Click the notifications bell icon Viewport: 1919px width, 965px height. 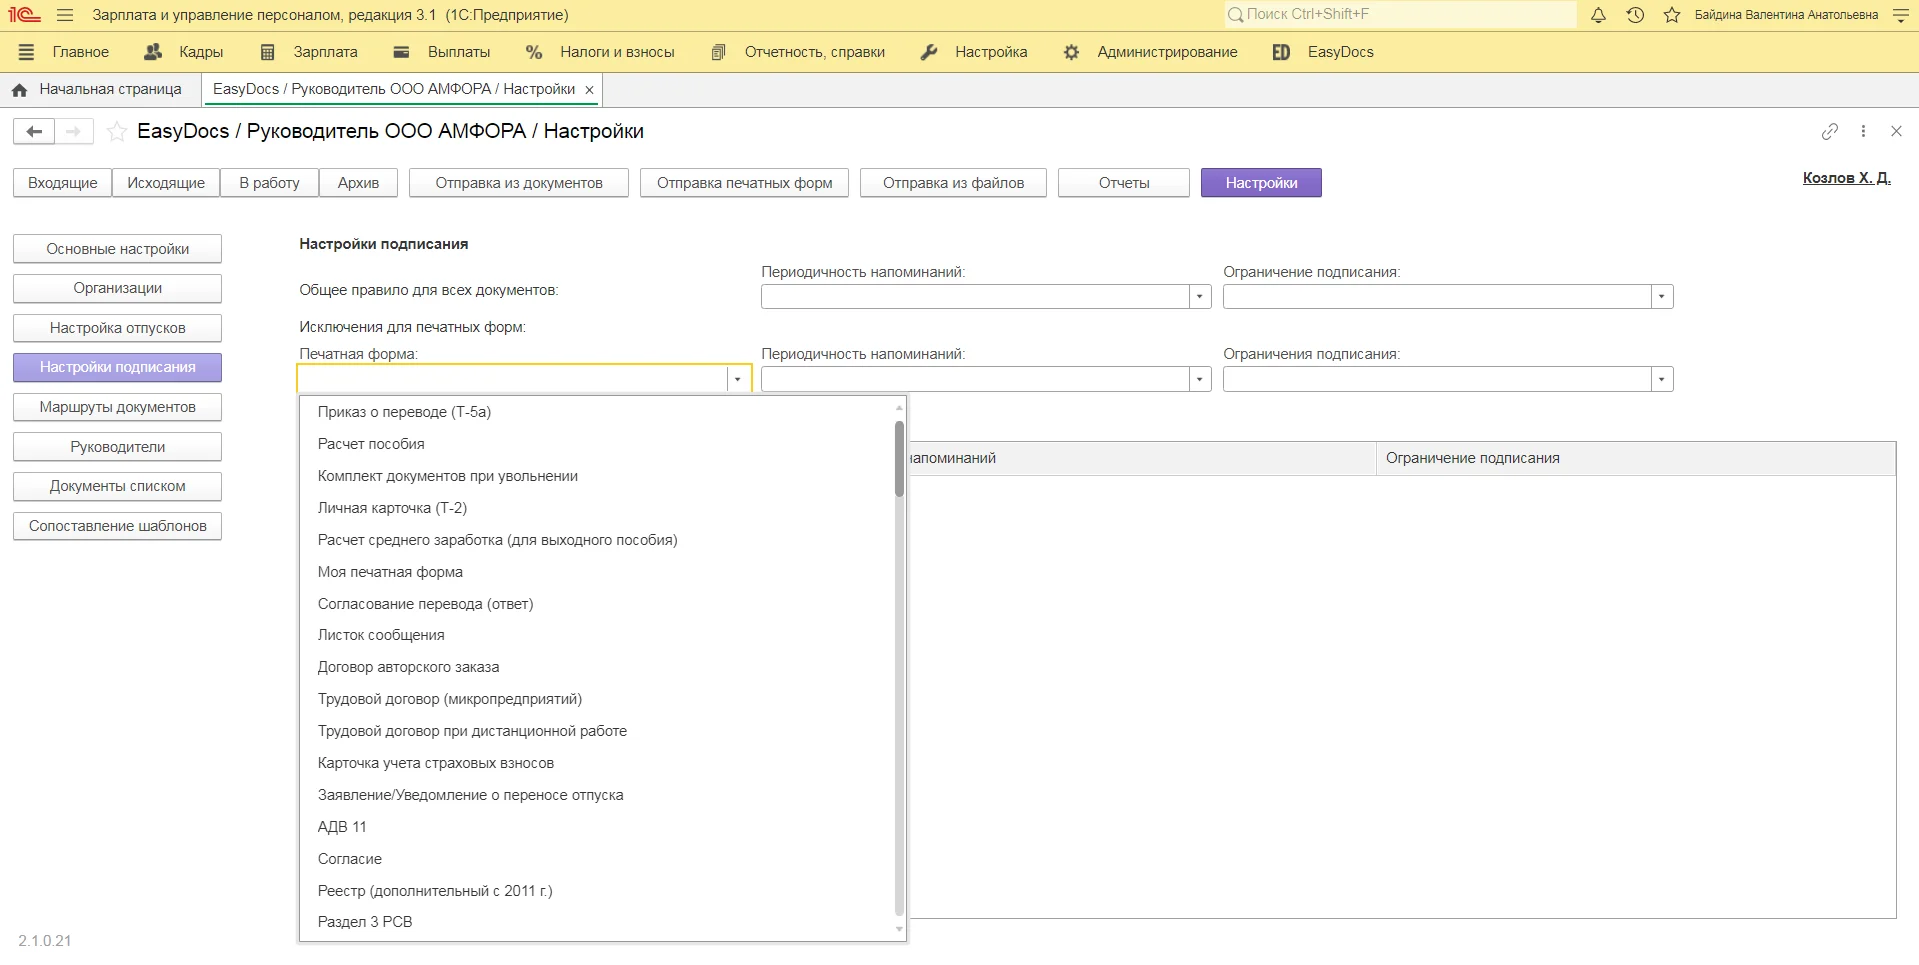click(1598, 15)
